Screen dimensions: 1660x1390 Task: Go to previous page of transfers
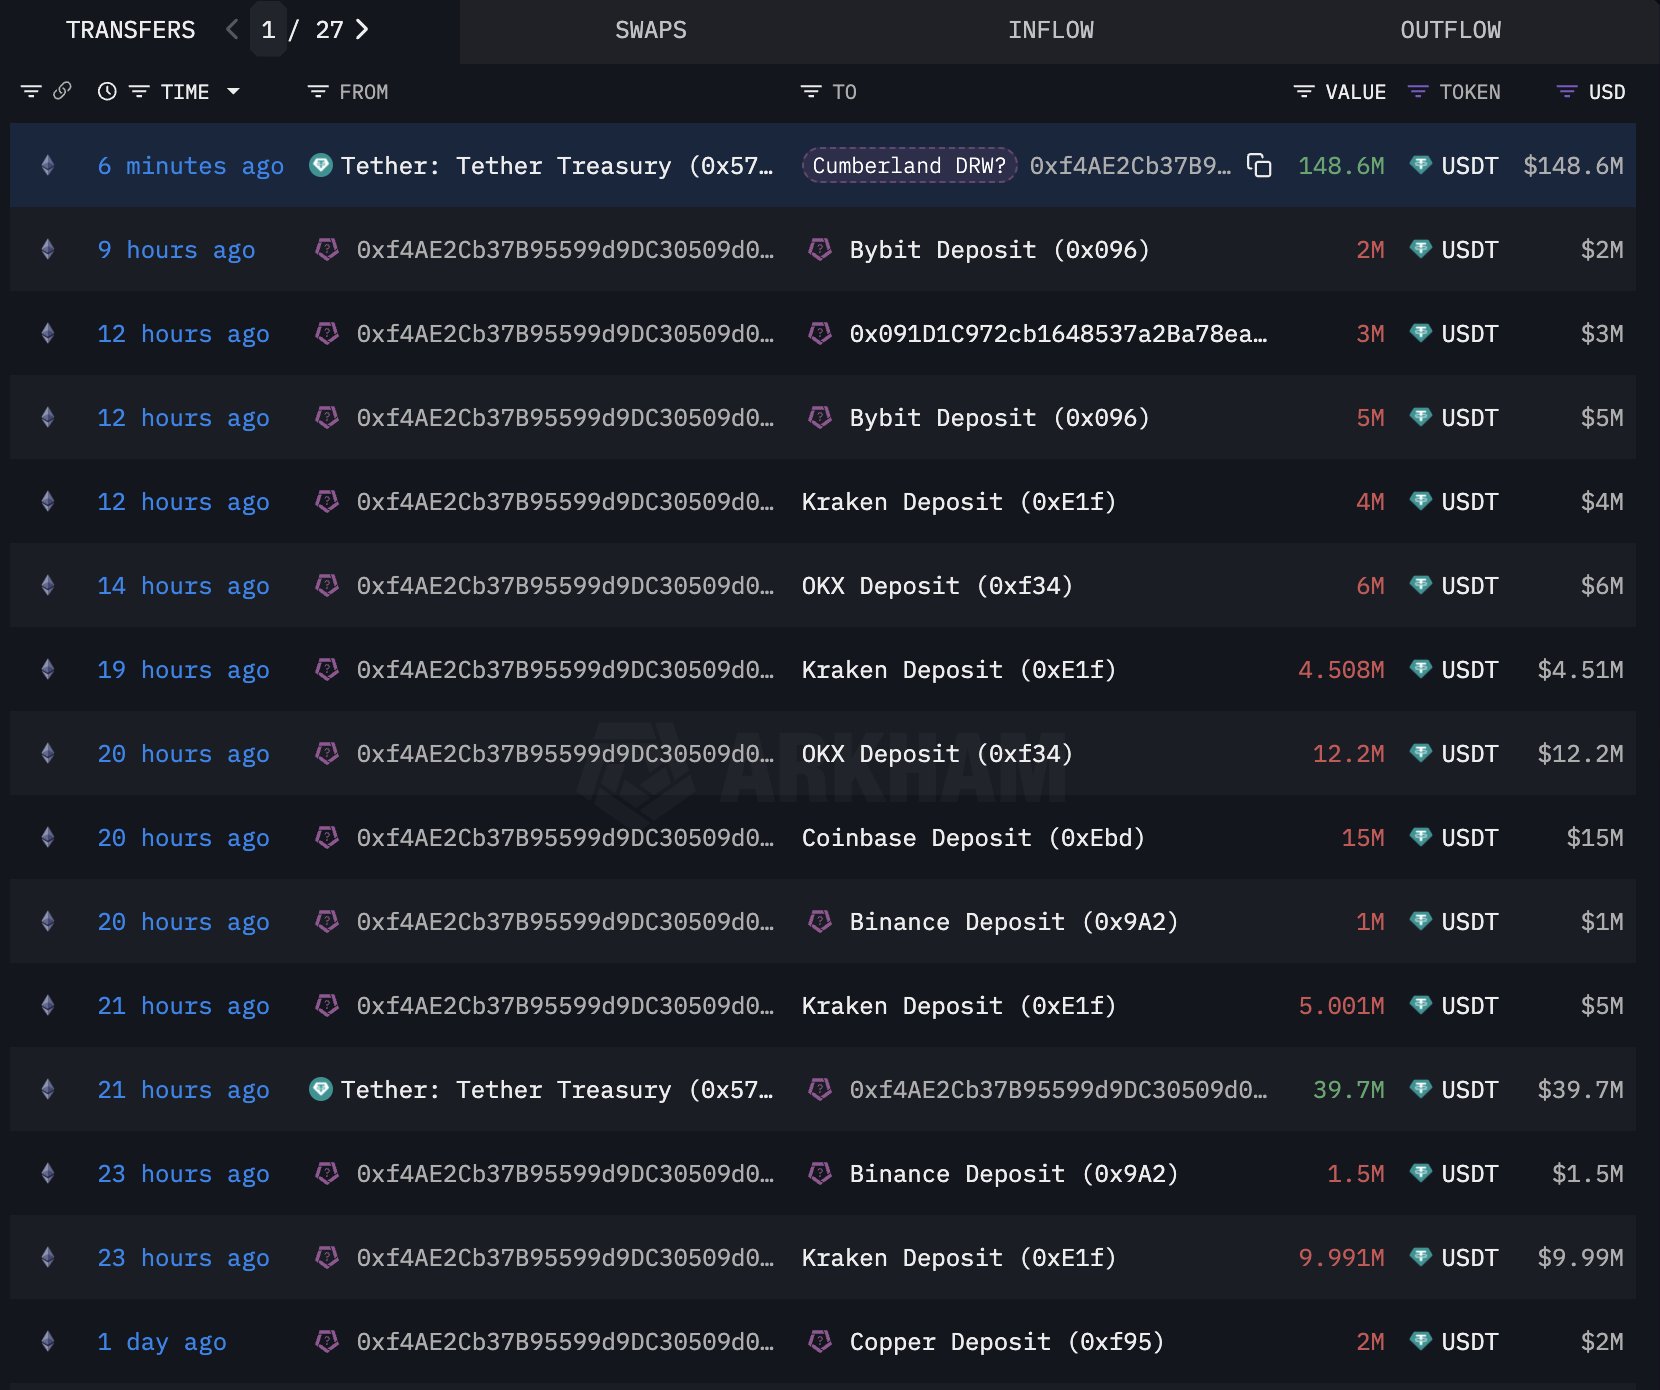[232, 30]
